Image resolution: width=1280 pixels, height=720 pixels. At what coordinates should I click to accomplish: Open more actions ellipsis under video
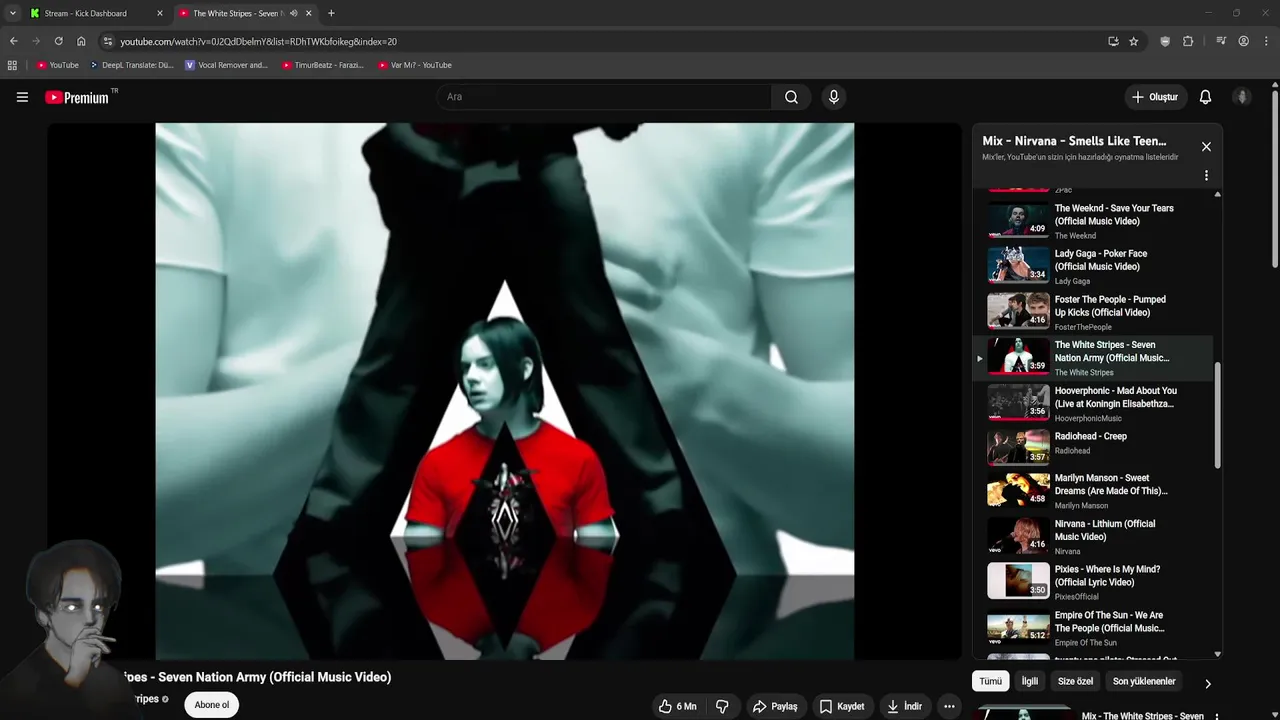pyautogui.click(x=949, y=706)
